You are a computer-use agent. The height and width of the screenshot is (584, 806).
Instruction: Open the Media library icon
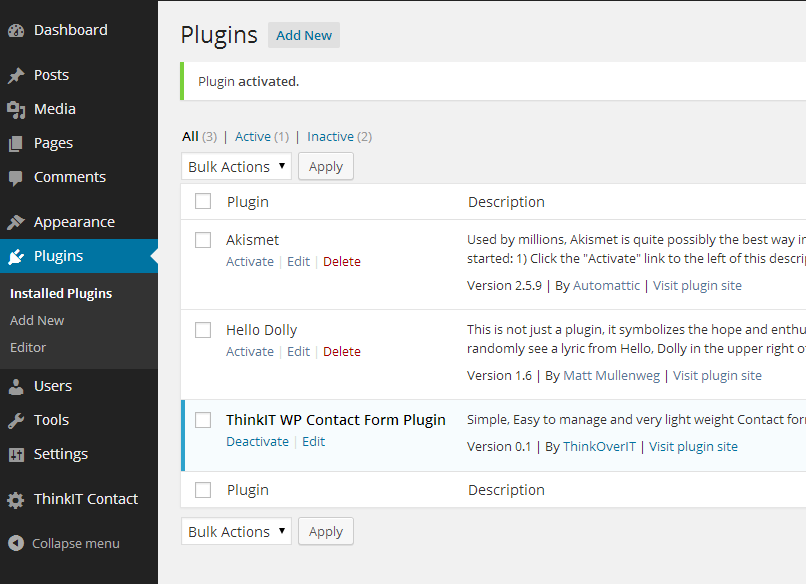click(x=17, y=108)
